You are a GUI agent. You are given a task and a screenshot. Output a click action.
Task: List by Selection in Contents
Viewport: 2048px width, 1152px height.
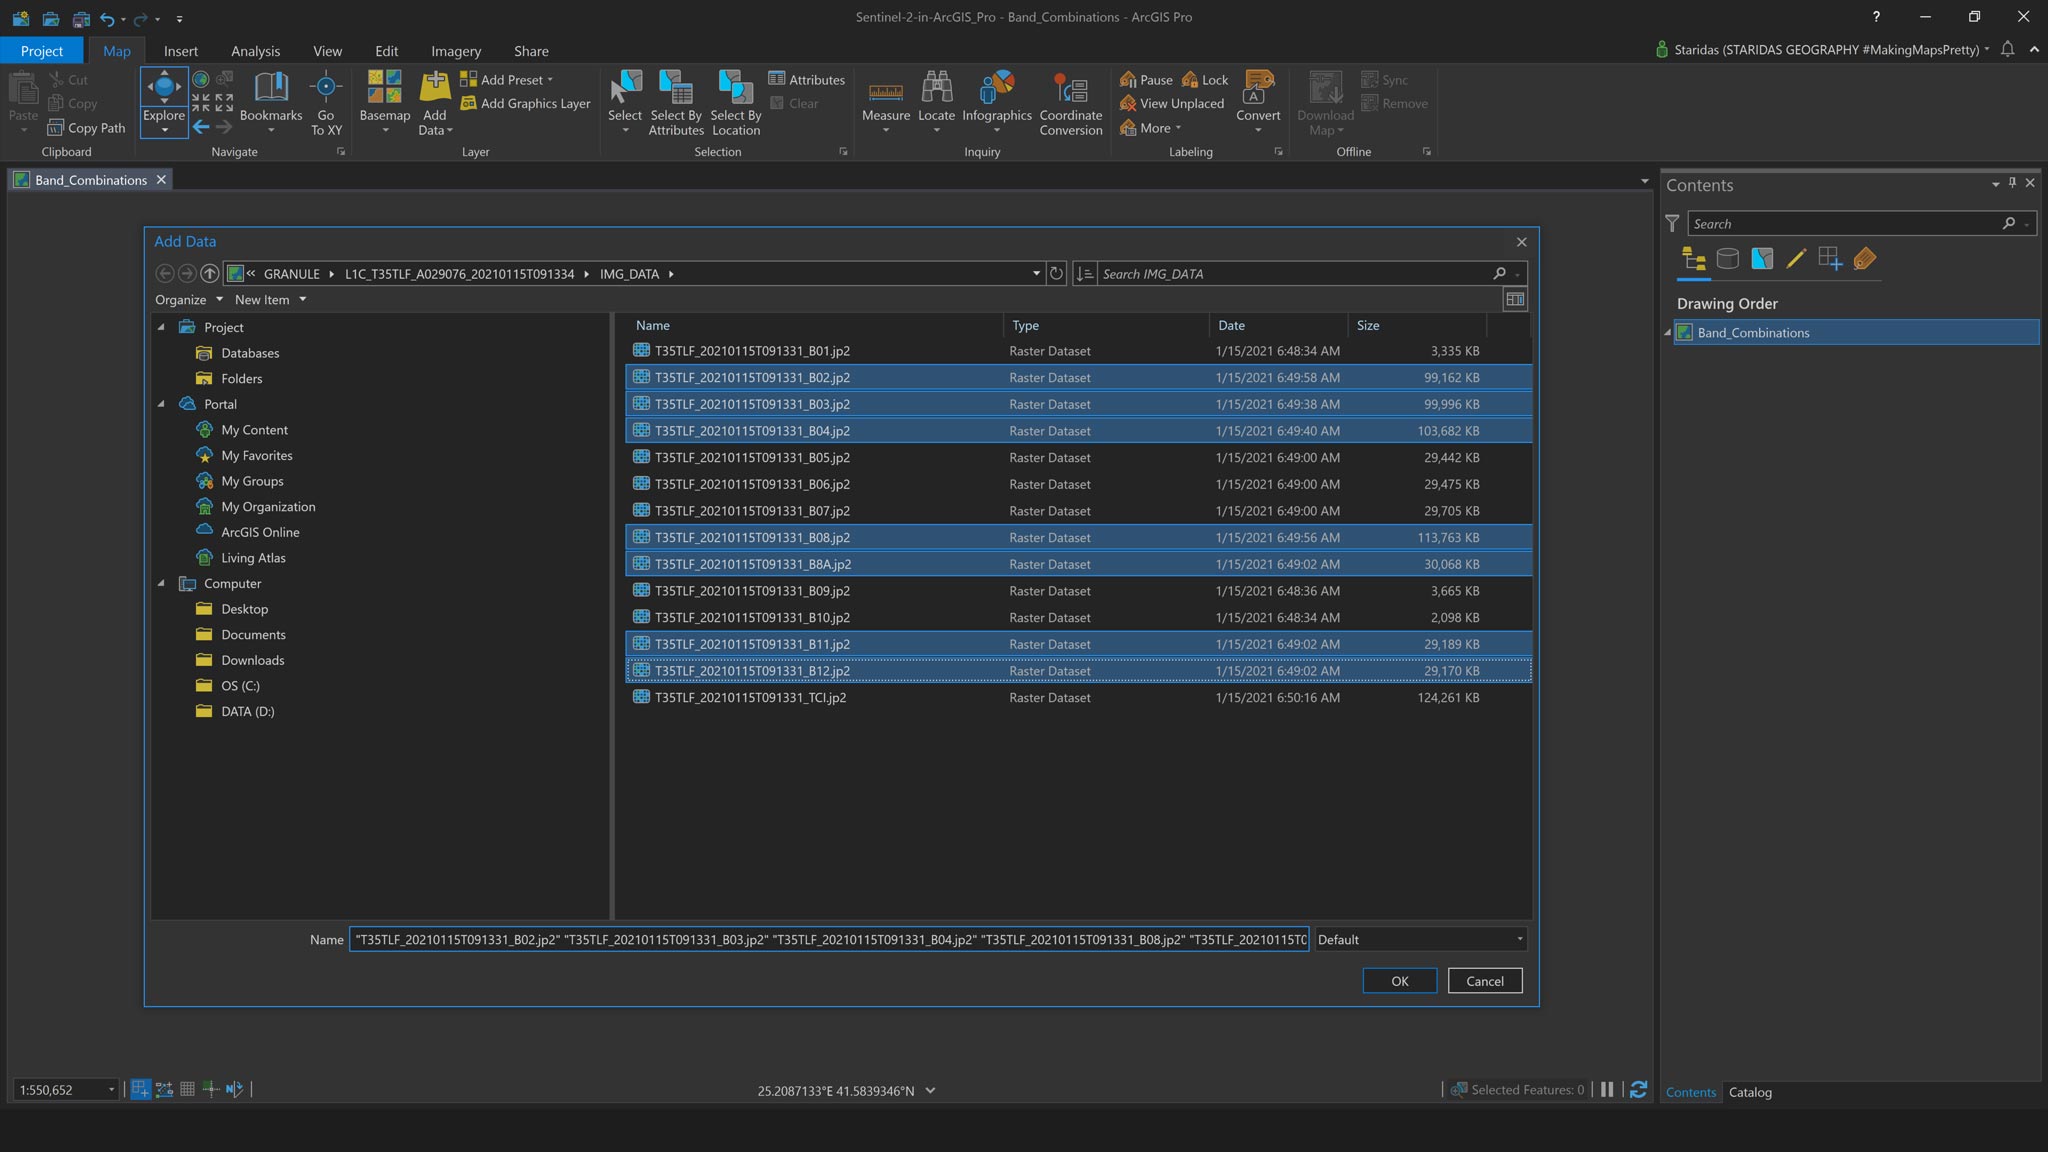pyautogui.click(x=1762, y=259)
